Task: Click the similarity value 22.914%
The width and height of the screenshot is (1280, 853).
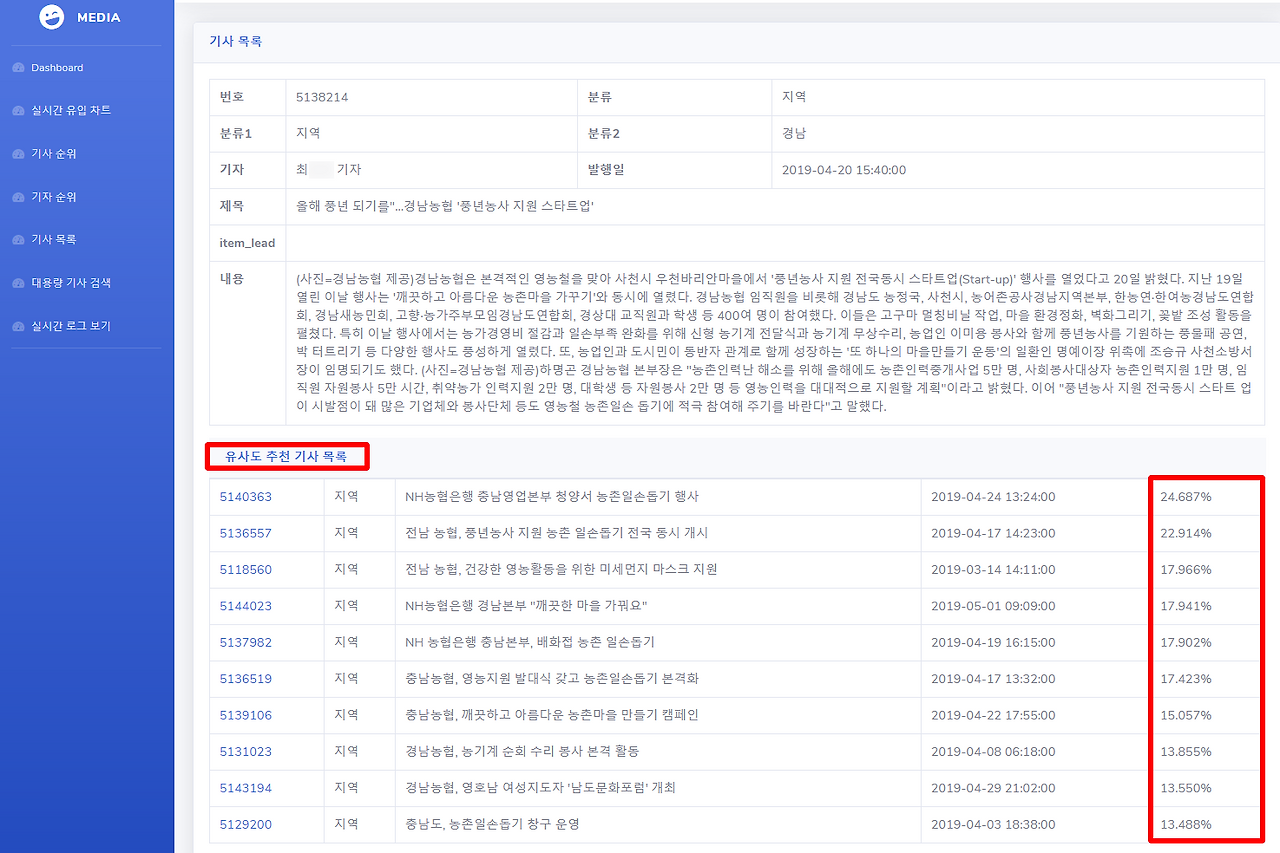Action: tap(1186, 533)
